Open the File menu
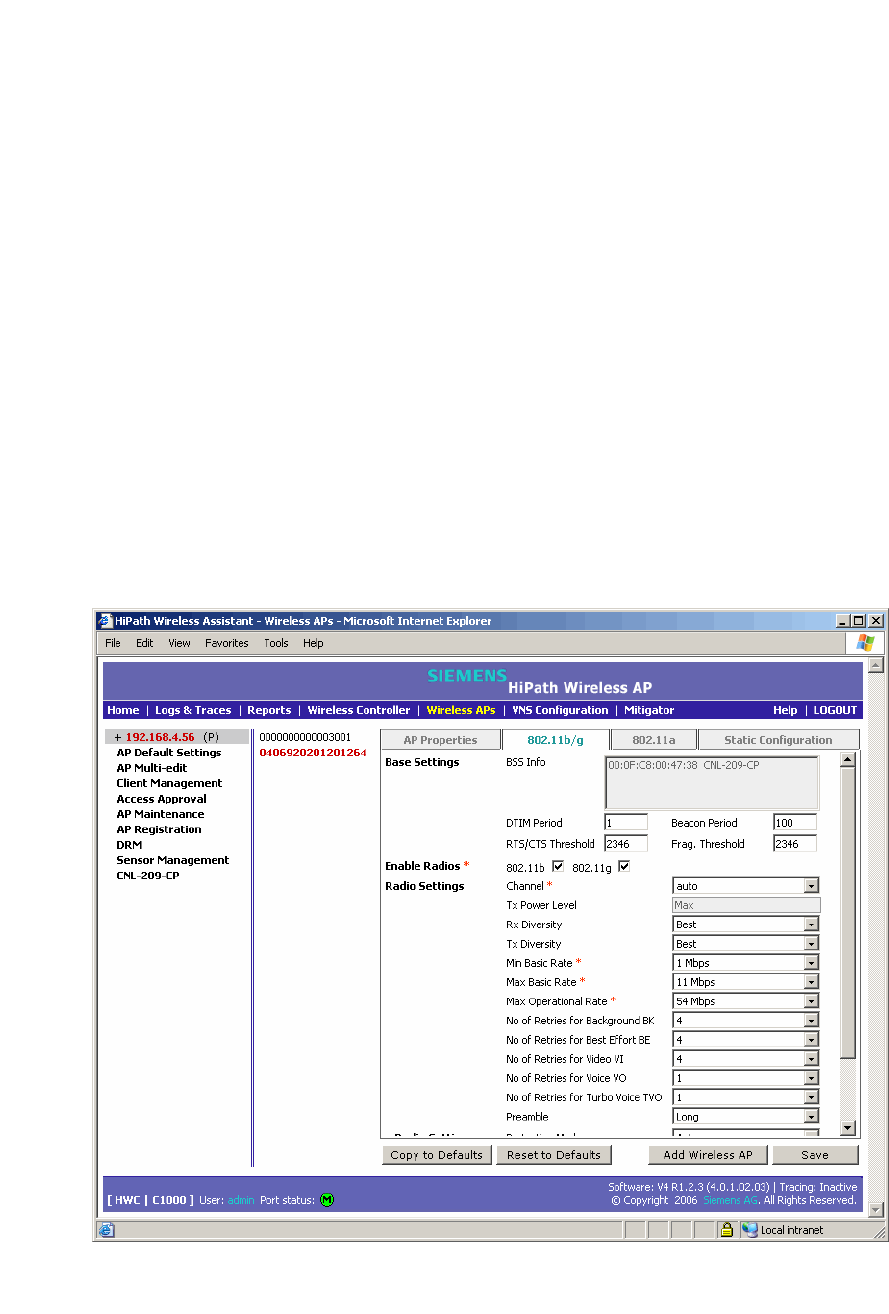Viewport: 889px width, 1314px height. click(113, 643)
